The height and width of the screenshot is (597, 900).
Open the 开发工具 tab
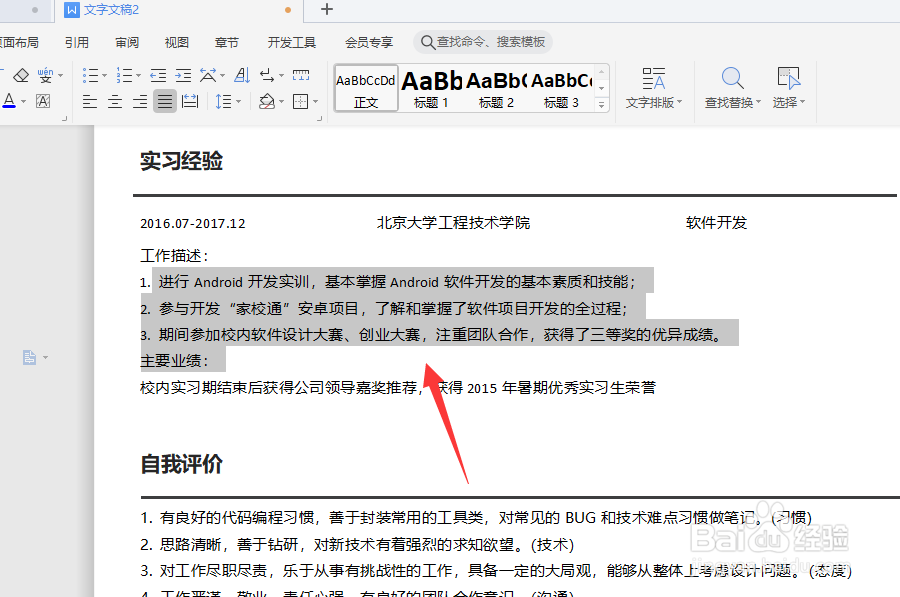[292, 42]
